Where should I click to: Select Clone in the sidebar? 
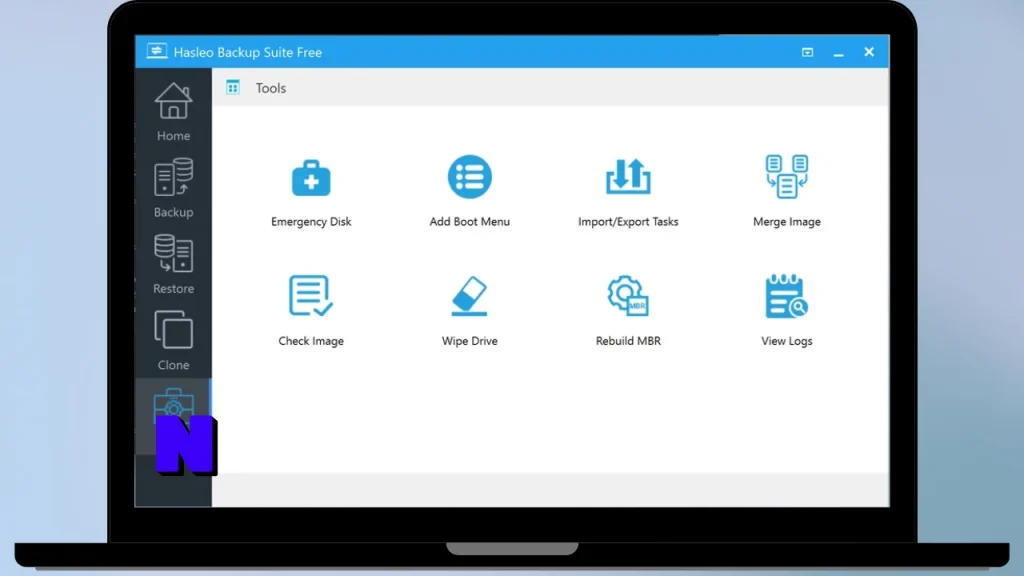(x=173, y=341)
